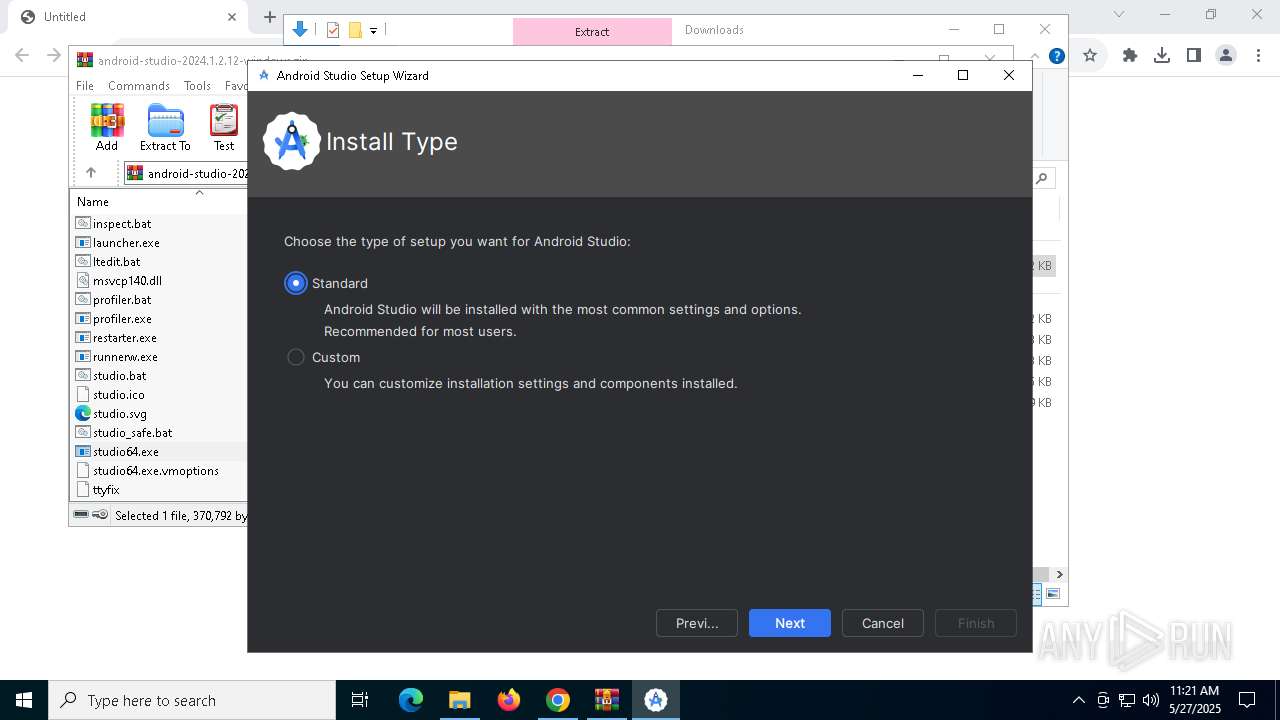1280x720 pixels.
Task: Close the Untitled Chrome tab
Action: click(232, 17)
